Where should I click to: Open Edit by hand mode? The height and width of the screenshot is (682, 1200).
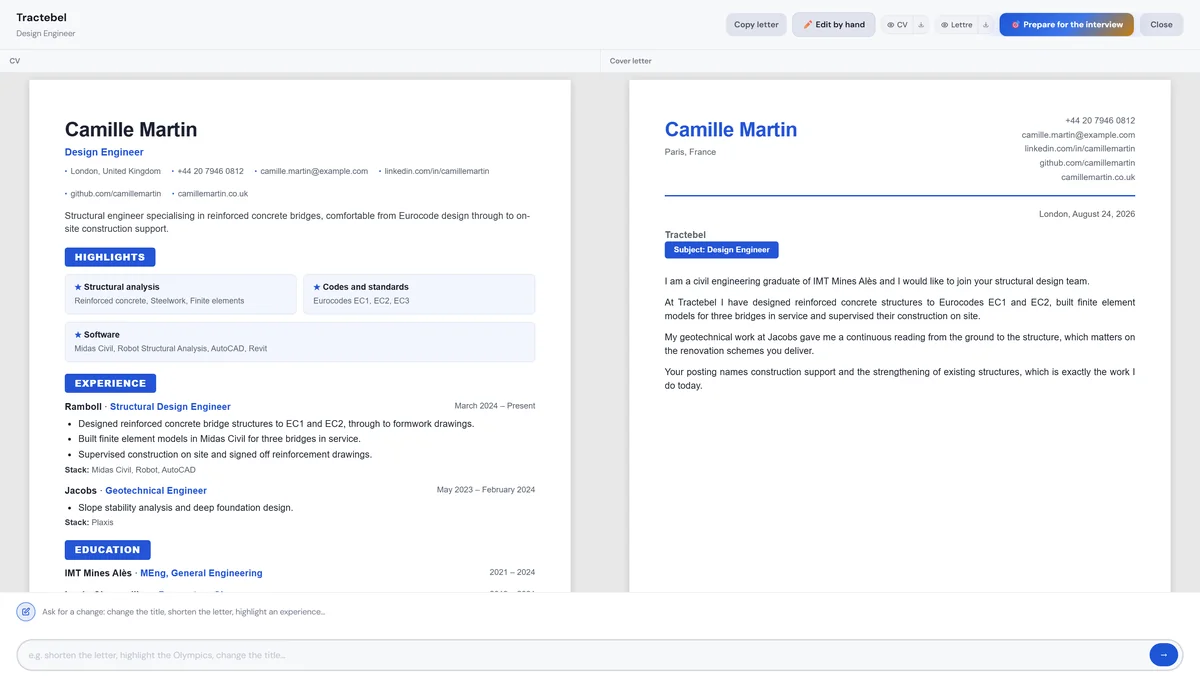pyautogui.click(x=834, y=25)
